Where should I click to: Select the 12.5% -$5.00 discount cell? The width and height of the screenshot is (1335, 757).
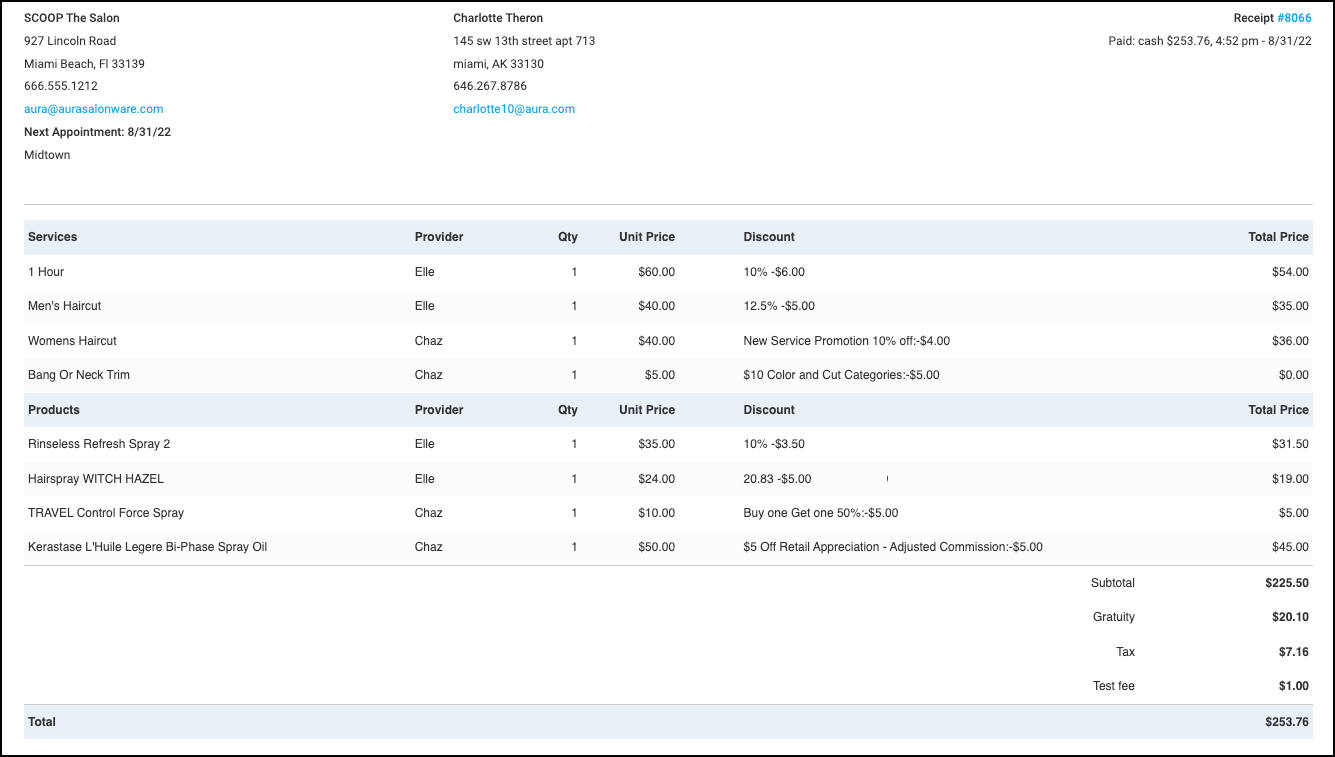coord(779,306)
